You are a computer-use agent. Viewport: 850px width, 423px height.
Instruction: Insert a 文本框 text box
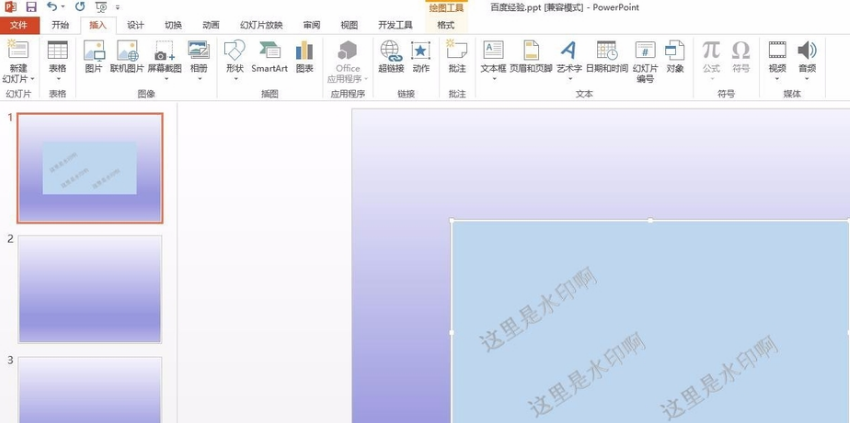click(493, 50)
